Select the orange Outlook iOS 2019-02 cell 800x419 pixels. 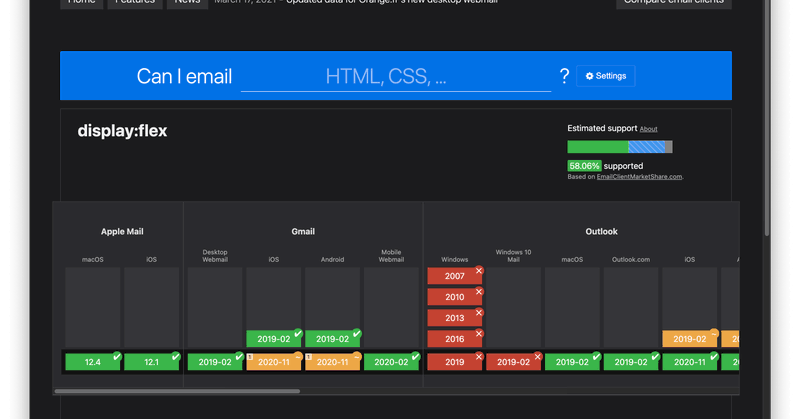(x=689, y=339)
